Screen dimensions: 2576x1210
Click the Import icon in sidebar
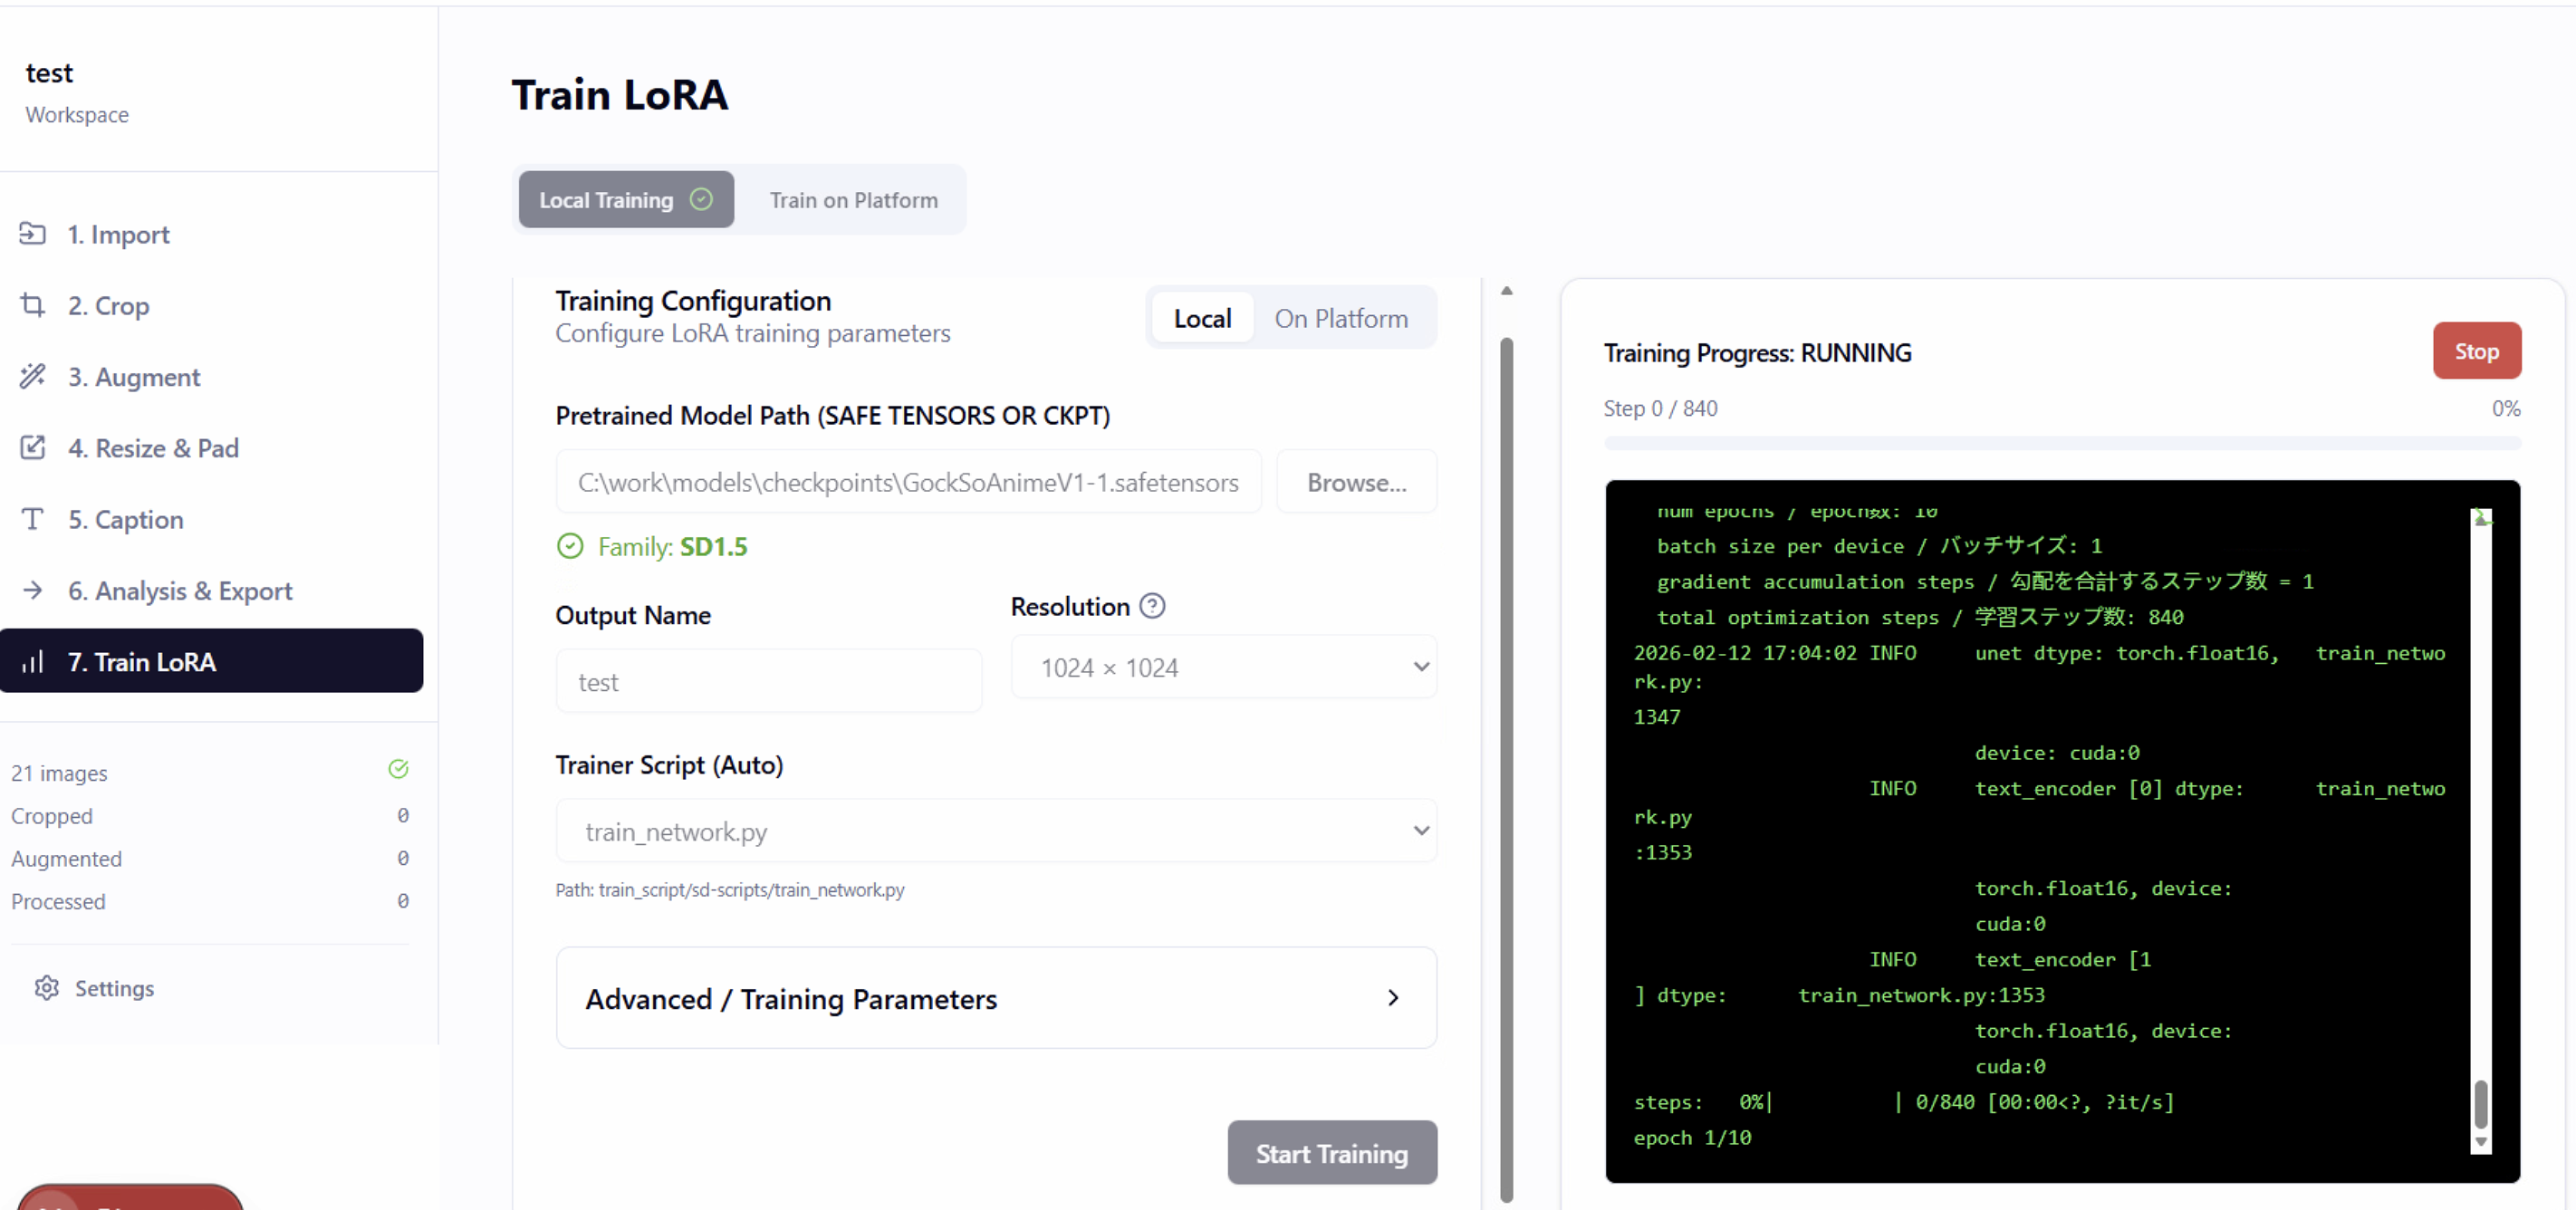pyautogui.click(x=32, y=234)
